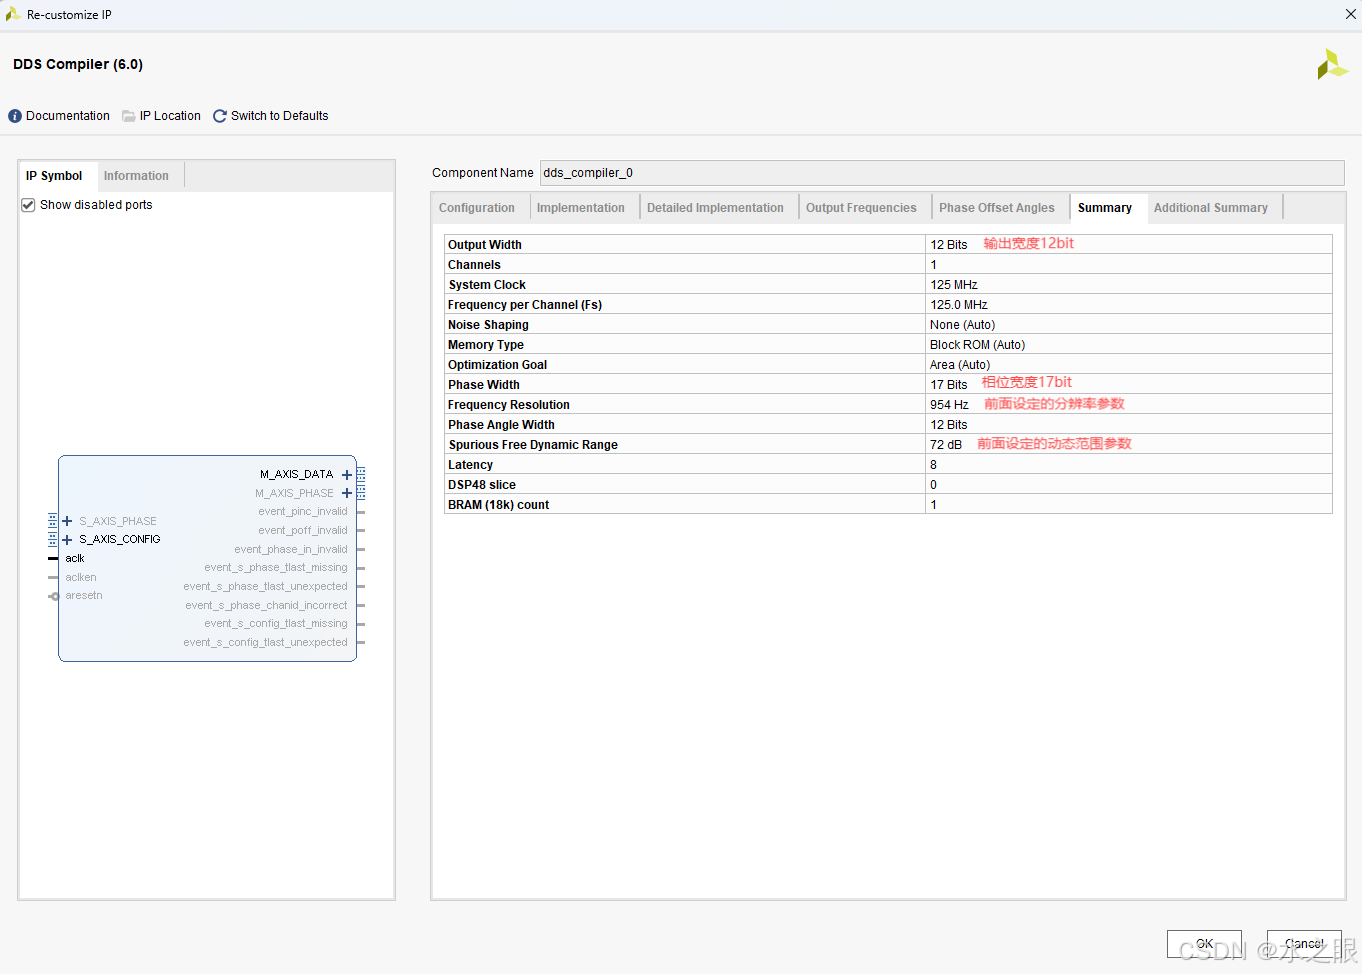Click the aclk port label
The height and width of the screenshot is (974, 1362).
point(75,559)
